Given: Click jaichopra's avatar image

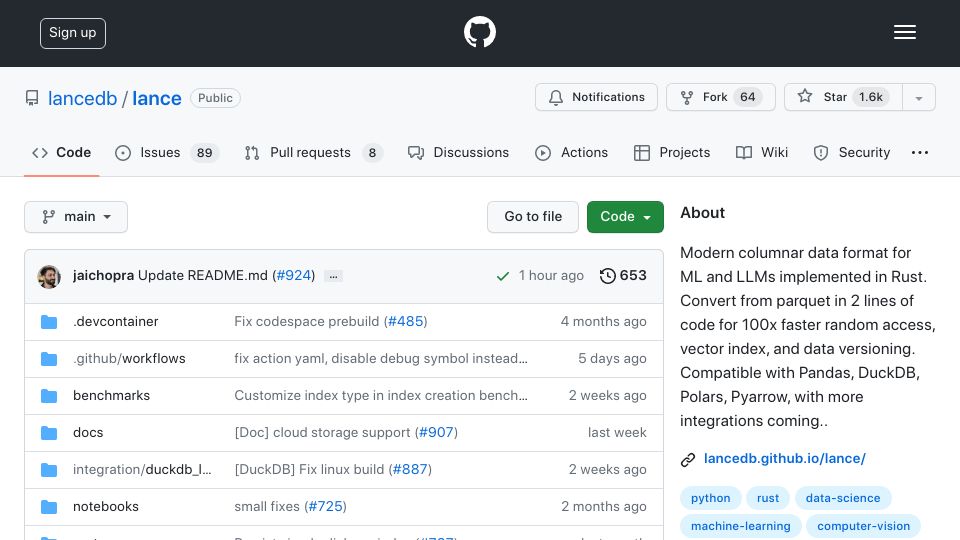Looking at the screenshot, I should tap(49, 277).
